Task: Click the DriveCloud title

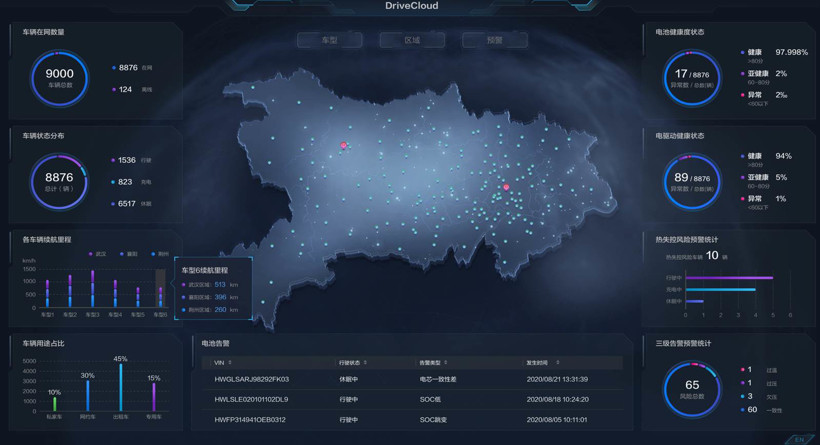Action: click(412, 6)
